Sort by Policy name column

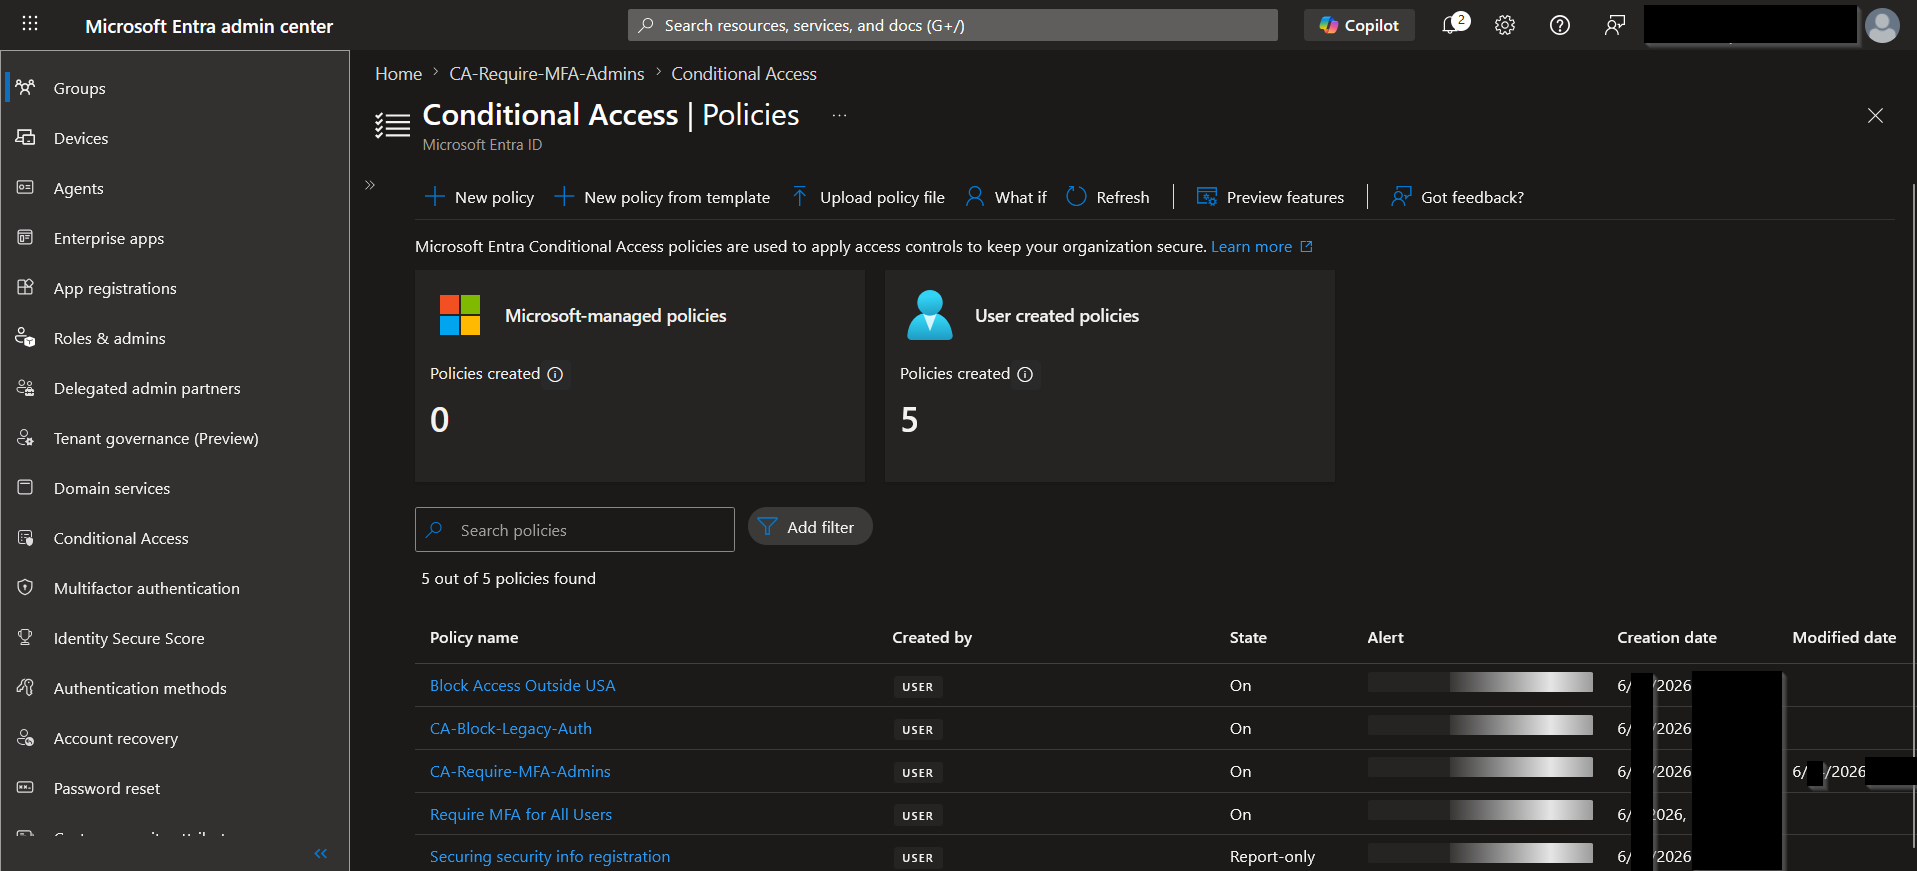[x=474, y=638]
